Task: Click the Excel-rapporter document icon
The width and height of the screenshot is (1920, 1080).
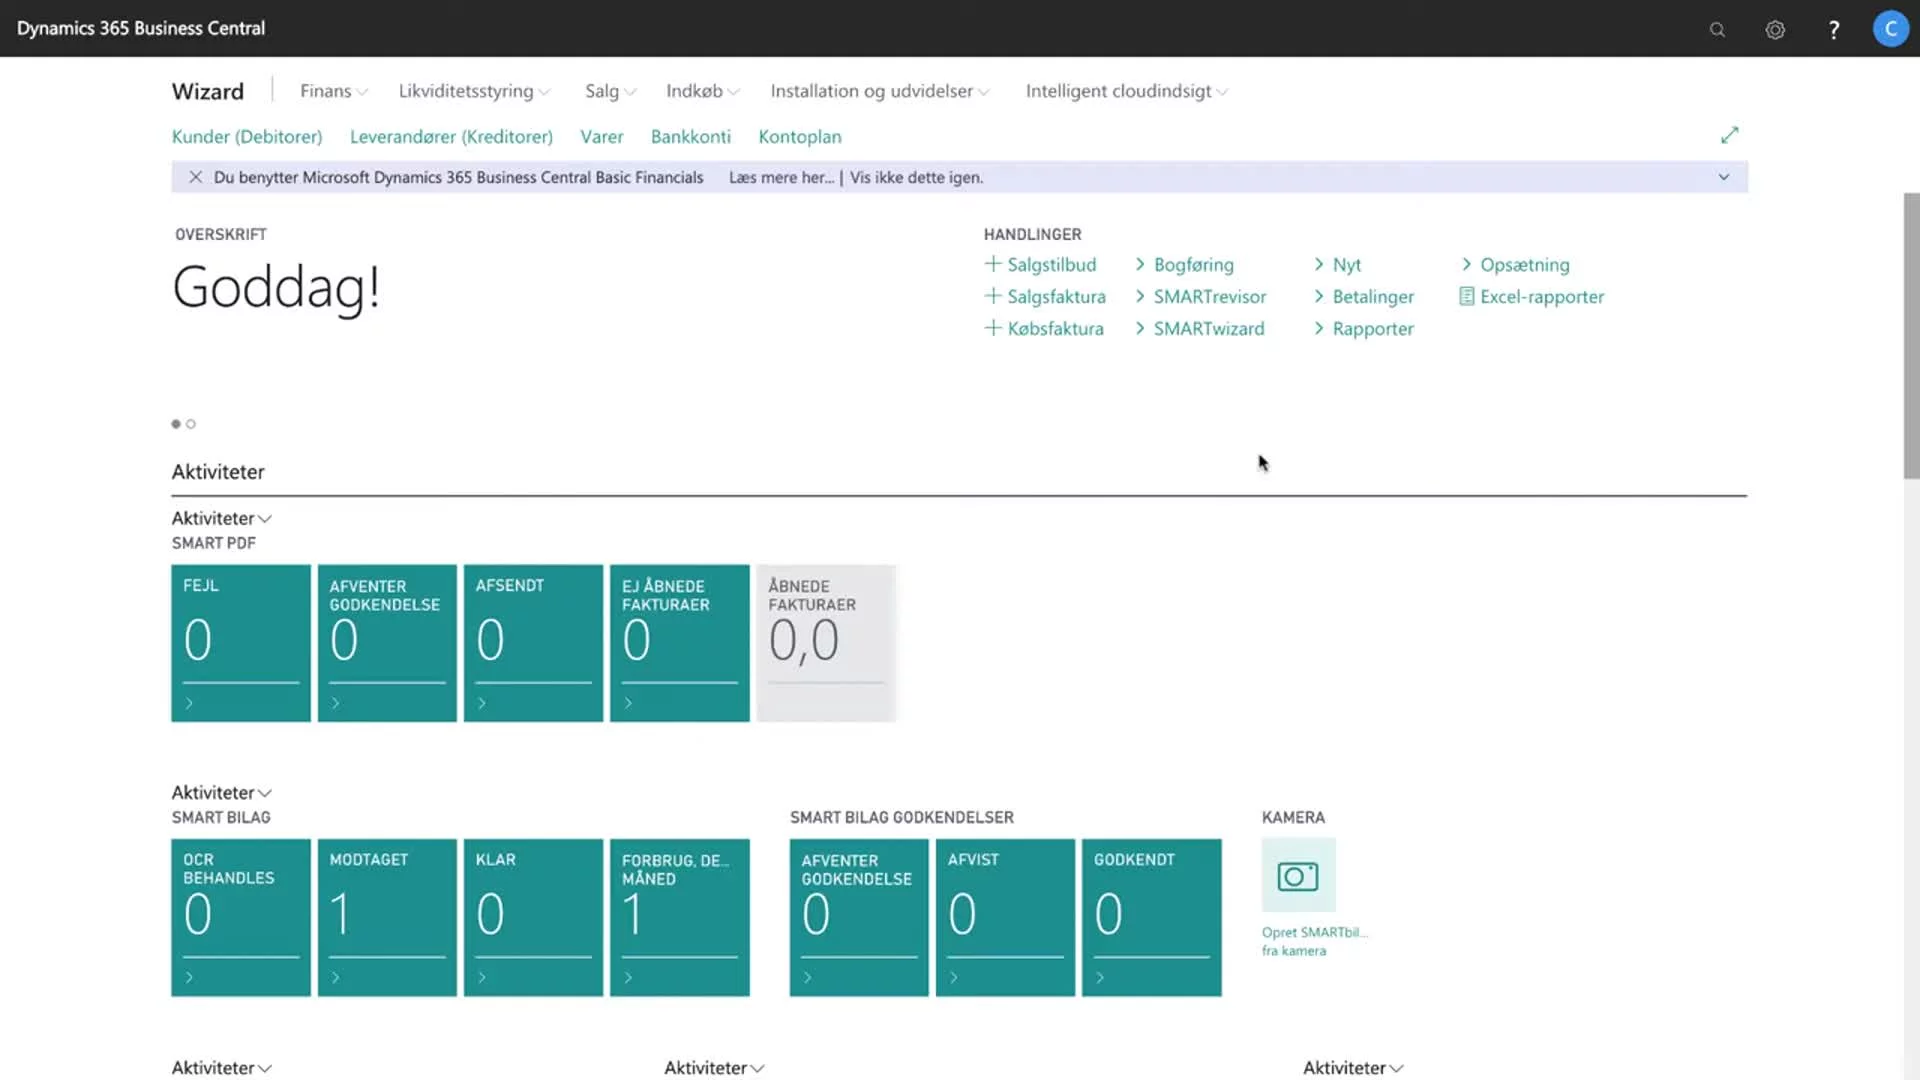Action: (1466, 296)
